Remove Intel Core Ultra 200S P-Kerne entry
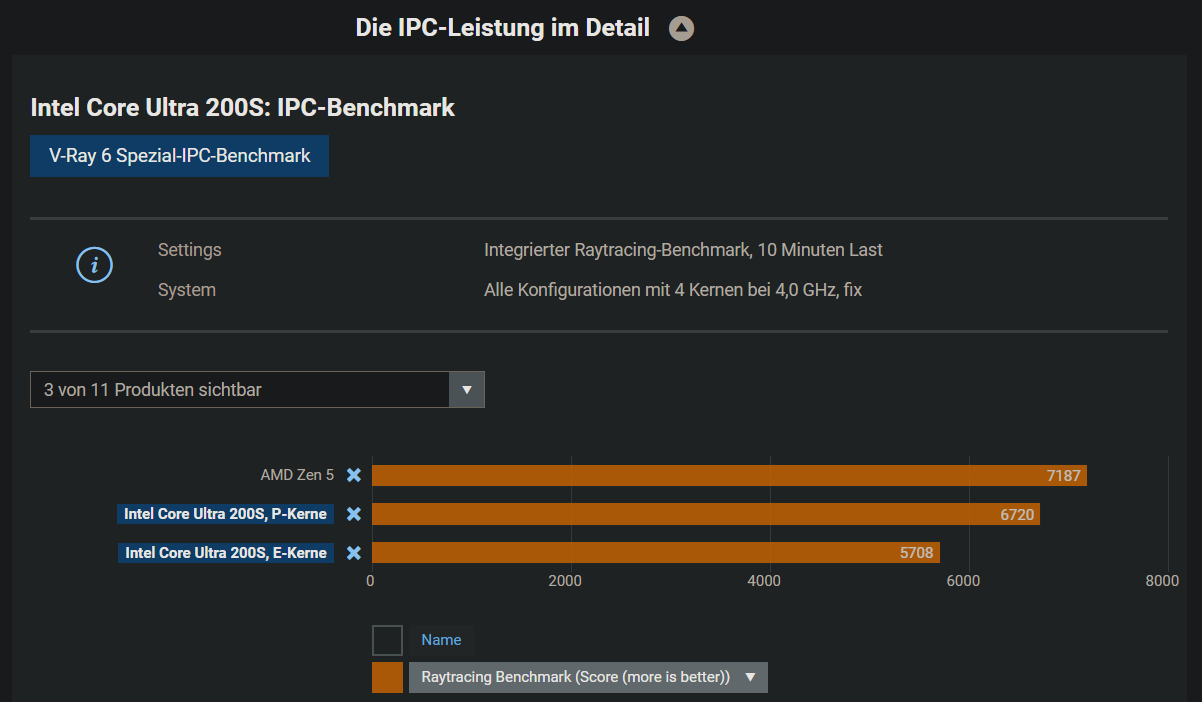Viewport: 1202px width, 702px height. 353,514
